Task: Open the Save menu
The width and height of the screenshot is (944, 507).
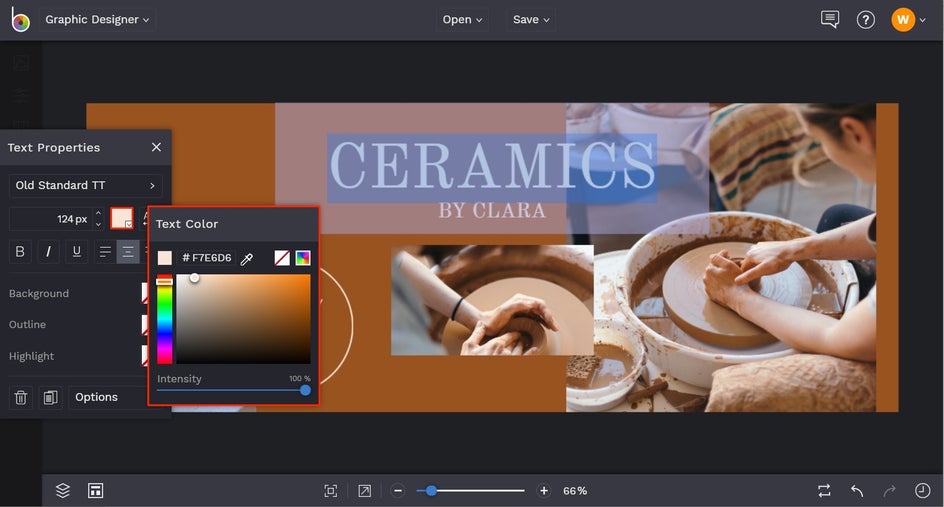Action: (531, 20)
